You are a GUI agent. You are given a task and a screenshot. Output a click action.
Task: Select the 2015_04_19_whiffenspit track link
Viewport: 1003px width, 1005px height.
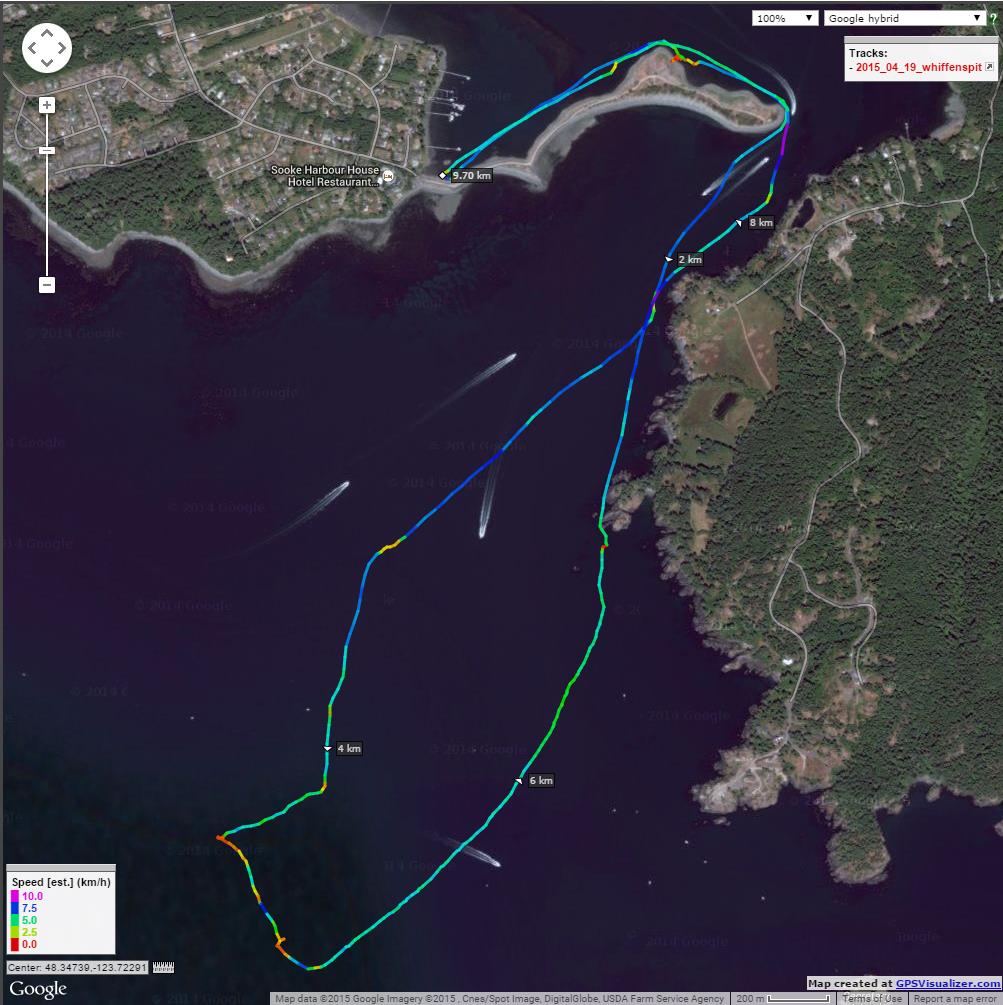[918, 67]
